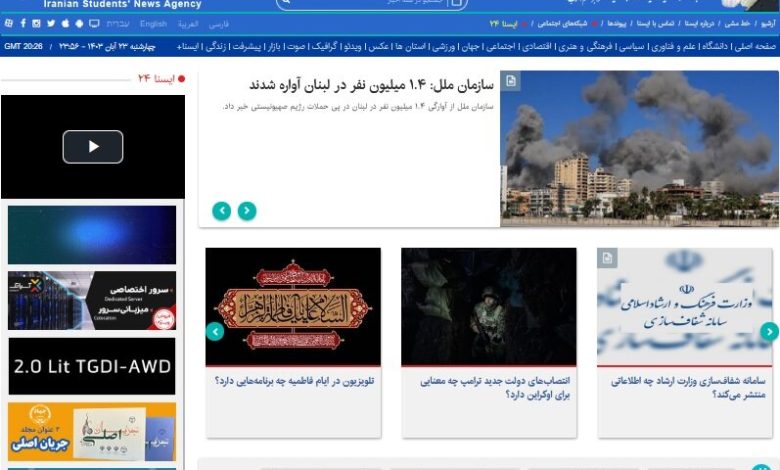Open the سیاسی politics menu
Image resolution: width=780 pixels, height=470 pixels.
pyautogui.click(x=631, y=46)
